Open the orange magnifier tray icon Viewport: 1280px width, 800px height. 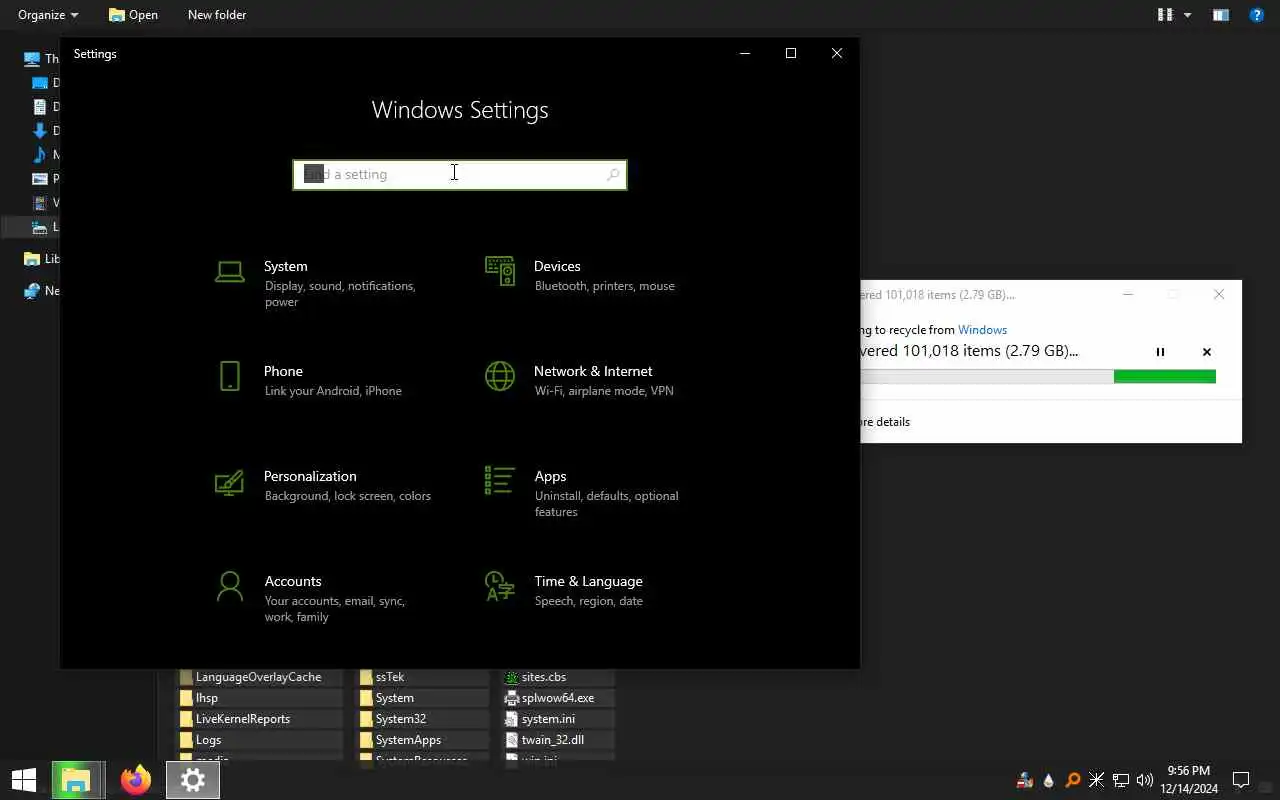tap(1072, 780)
